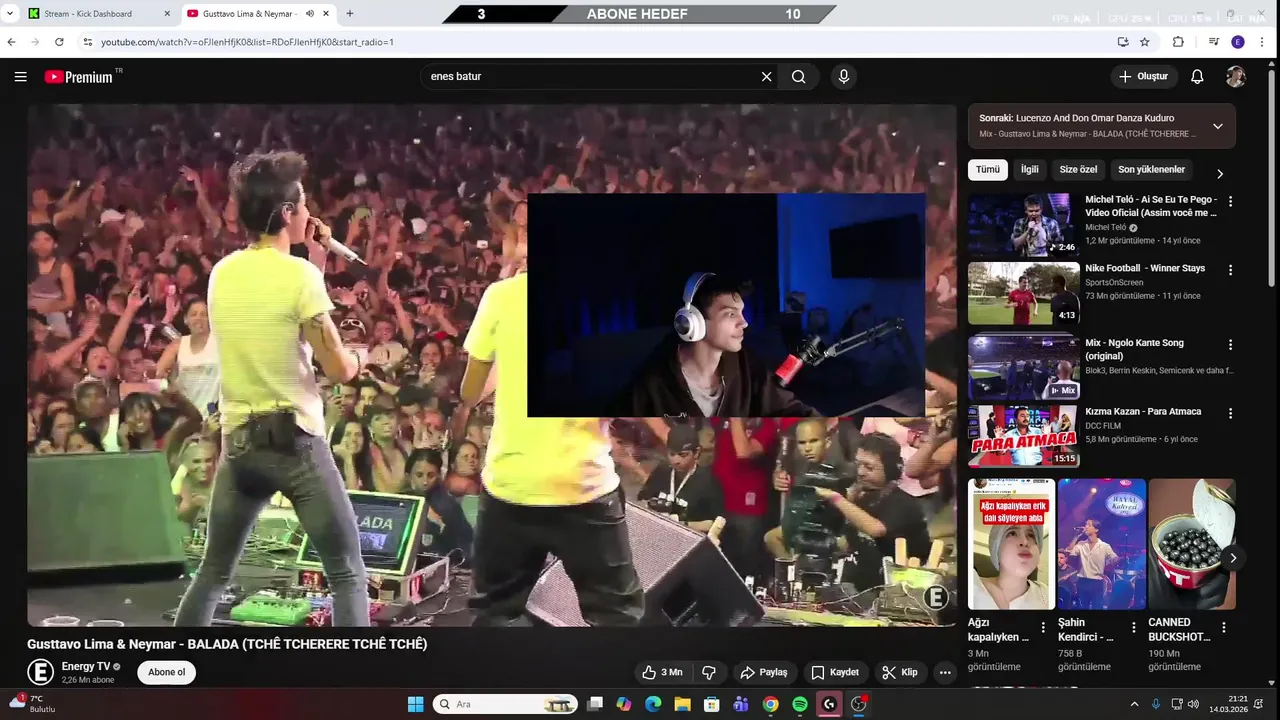Open options for Para Atmaca video
The image size is (1280, 720).
point(1230,413)
